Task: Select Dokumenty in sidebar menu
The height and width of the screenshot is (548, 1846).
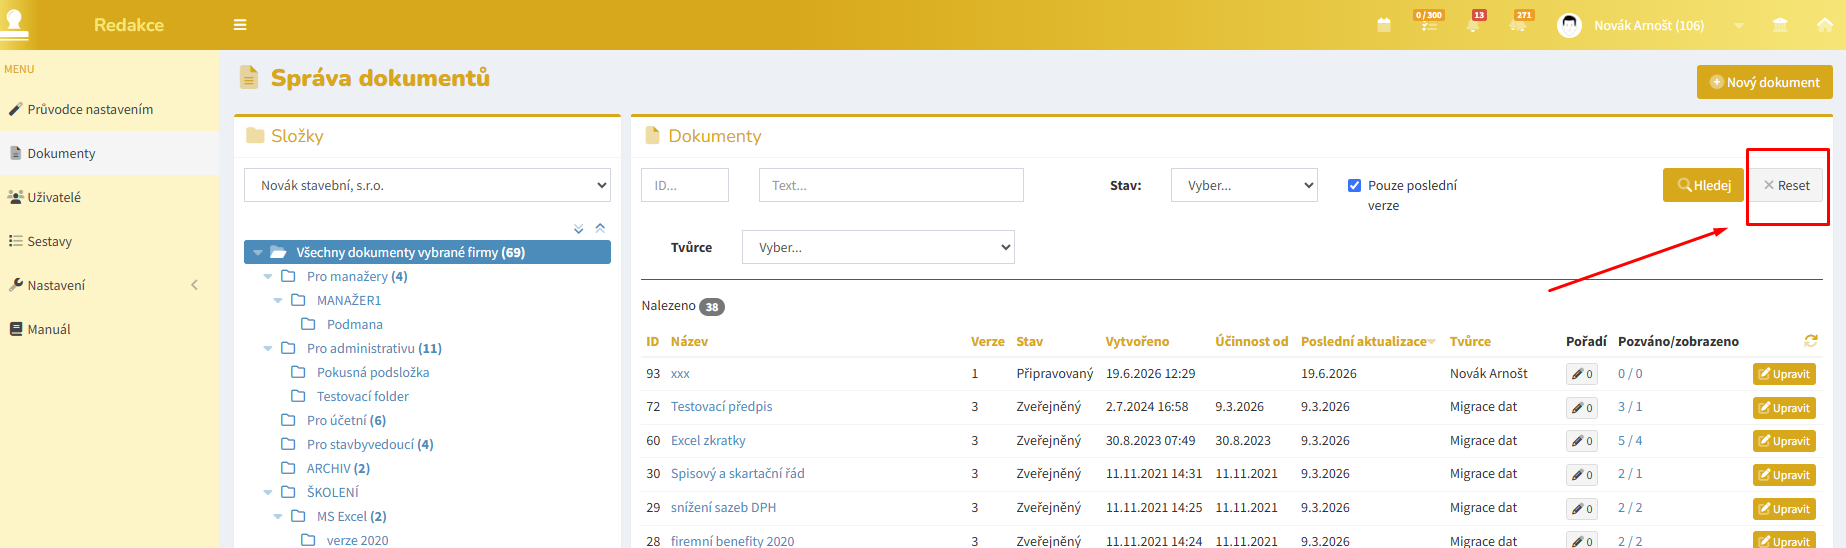Action: pyautogui.click(x=109, y=153)
